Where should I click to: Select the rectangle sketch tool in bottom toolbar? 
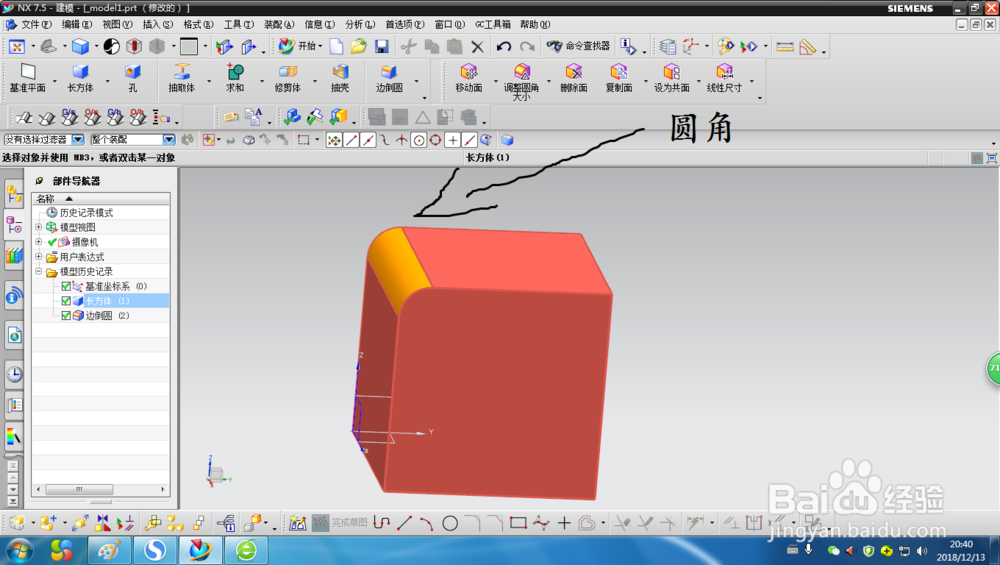(518, 523)
